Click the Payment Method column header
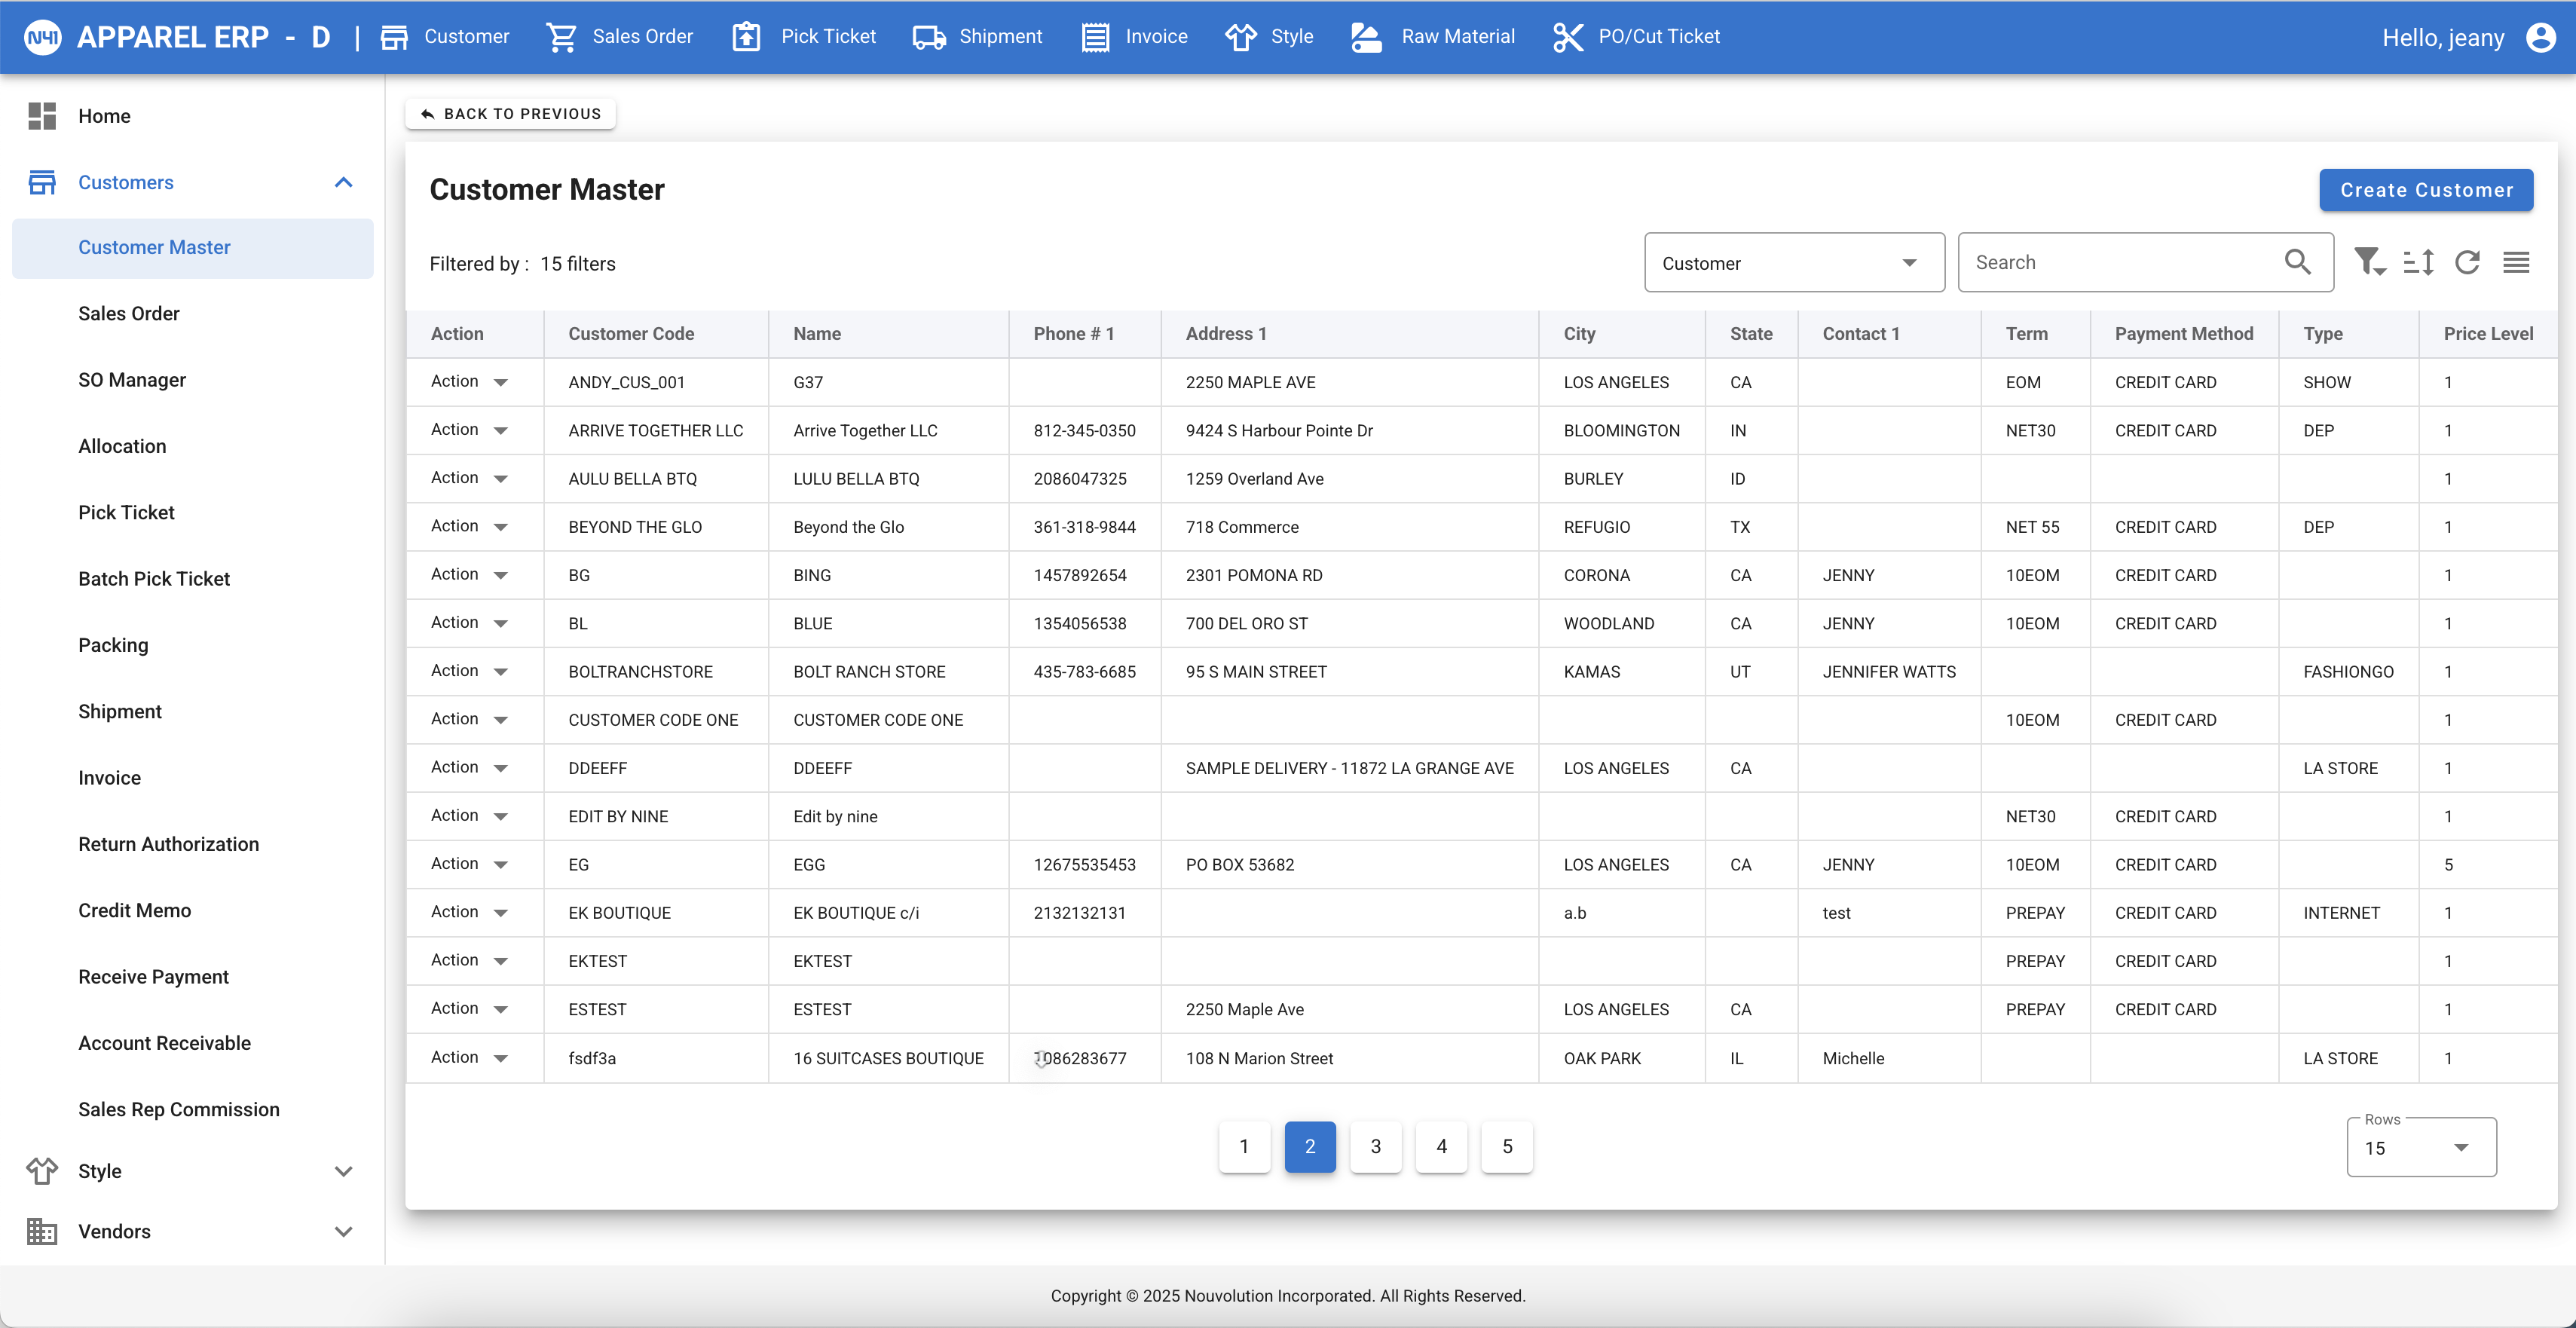Image resolution: width=2576 pixels, height=1328 pixels. [2184, 334]
